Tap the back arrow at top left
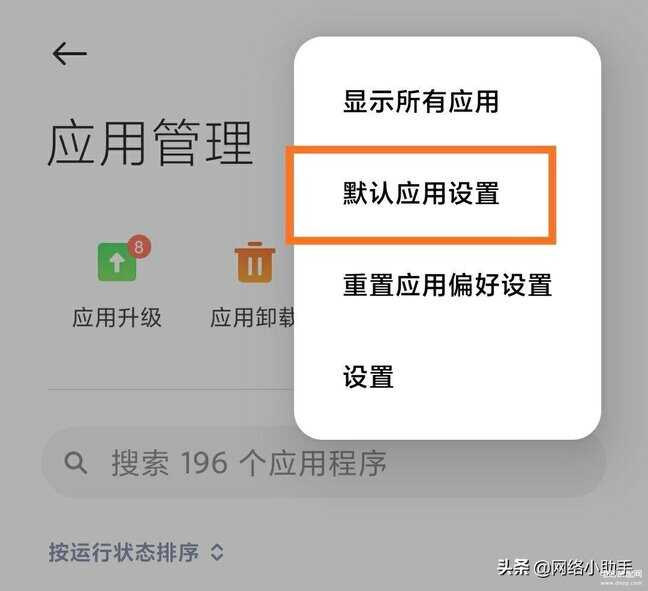This screenshot has height=591, width=648. click(69, 53)
